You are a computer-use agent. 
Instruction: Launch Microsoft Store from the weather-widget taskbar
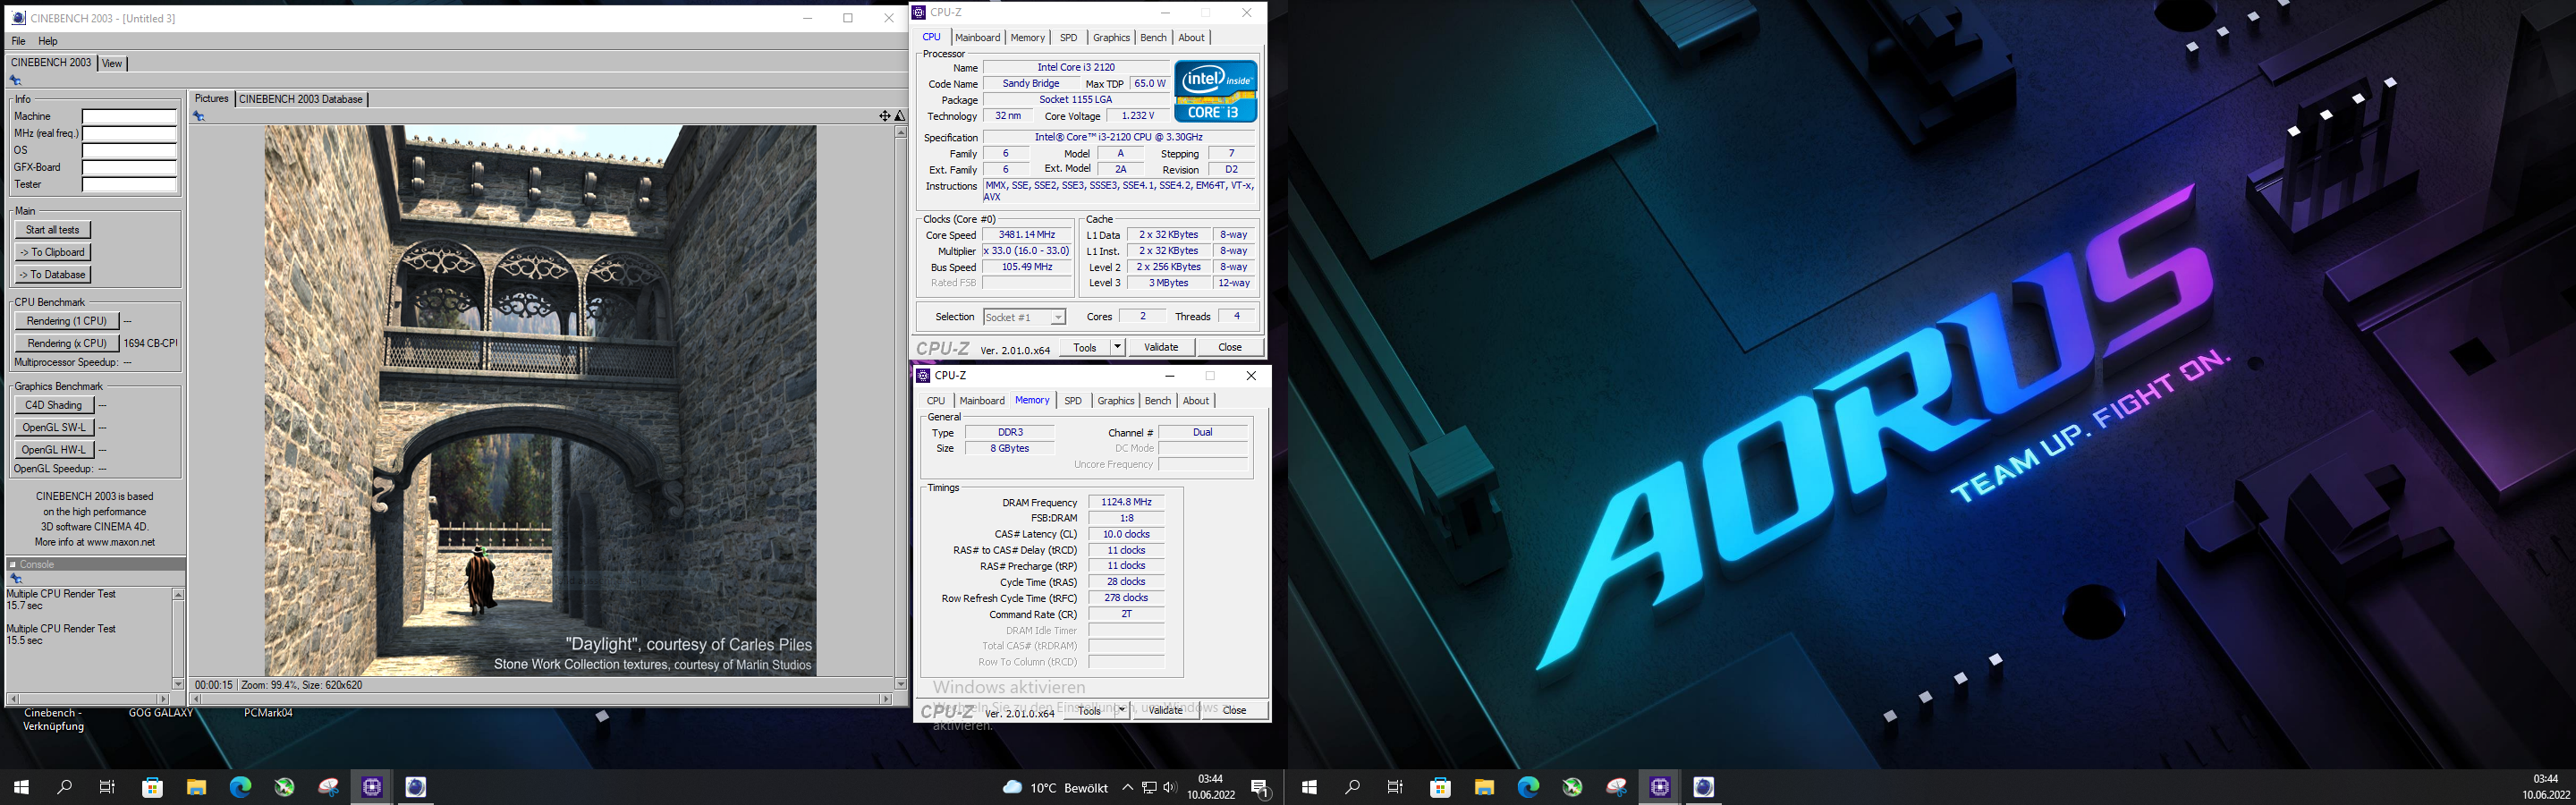pyautogui.click(x=152, y=787)
